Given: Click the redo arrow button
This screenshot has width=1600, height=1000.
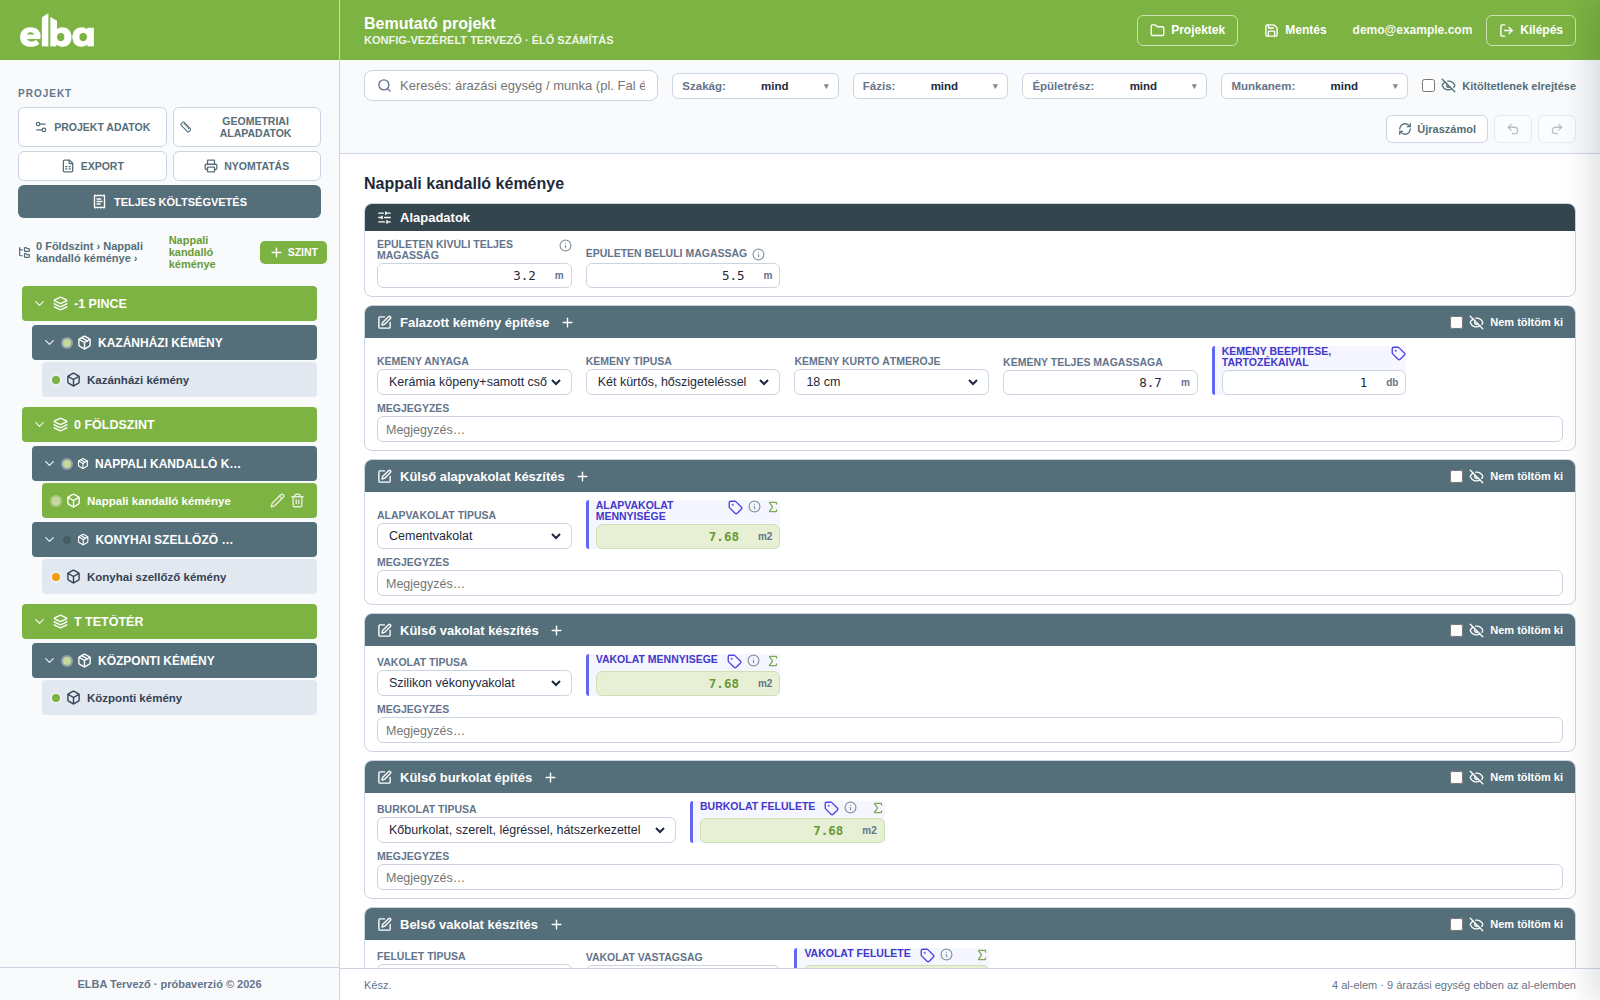Looking at the screenshot, I should [x=1557, y=129].
